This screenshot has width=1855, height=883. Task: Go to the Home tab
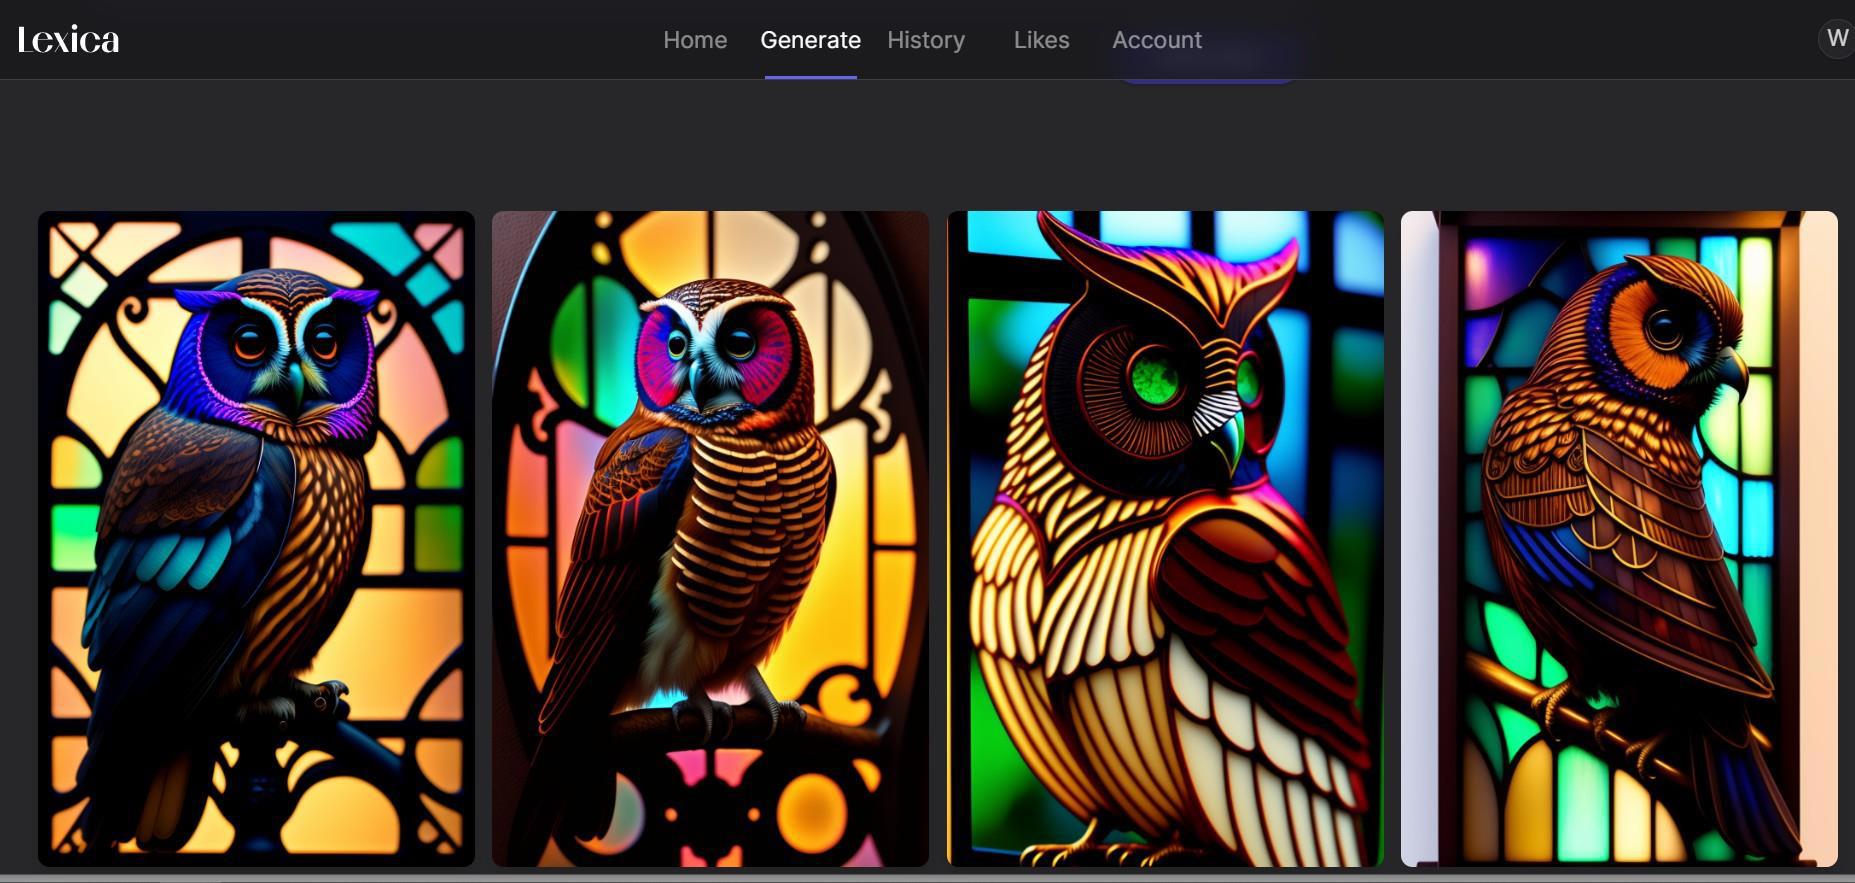coord(695,40)
